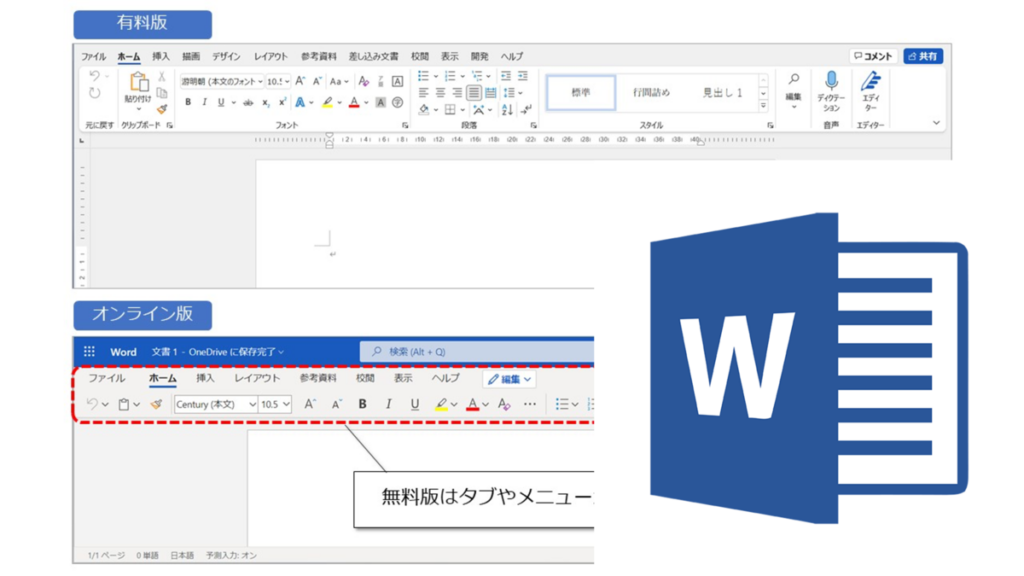This screenshot has height=576, width=1024.
Task: Open the app launcher grid in Word Online
Action: [90, 352]
